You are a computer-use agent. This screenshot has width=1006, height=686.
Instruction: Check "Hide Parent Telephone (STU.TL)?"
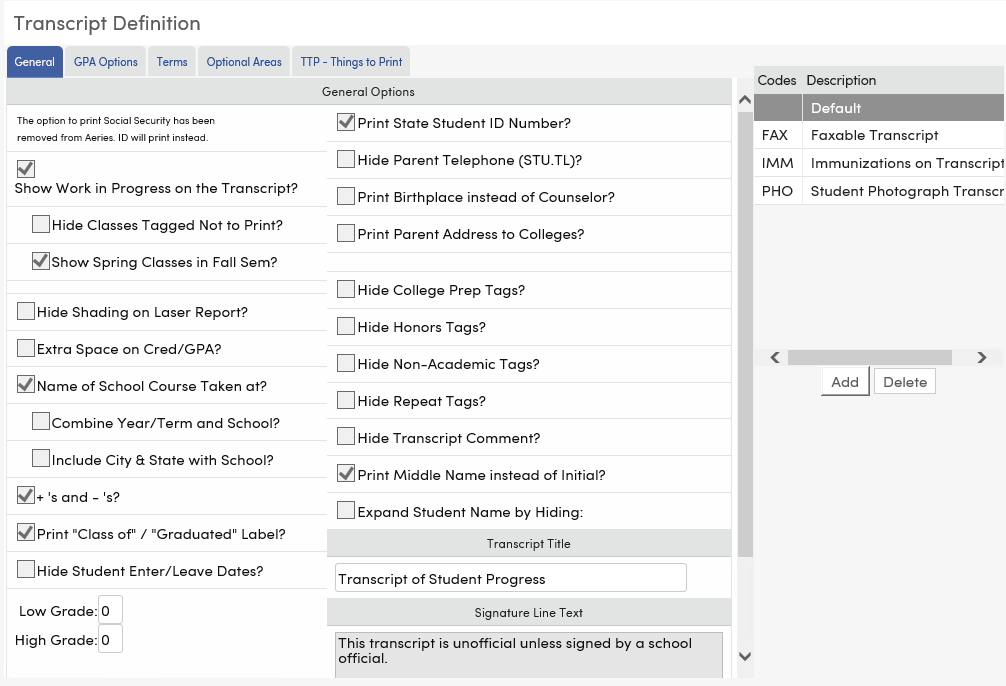(x=345, y=160)
